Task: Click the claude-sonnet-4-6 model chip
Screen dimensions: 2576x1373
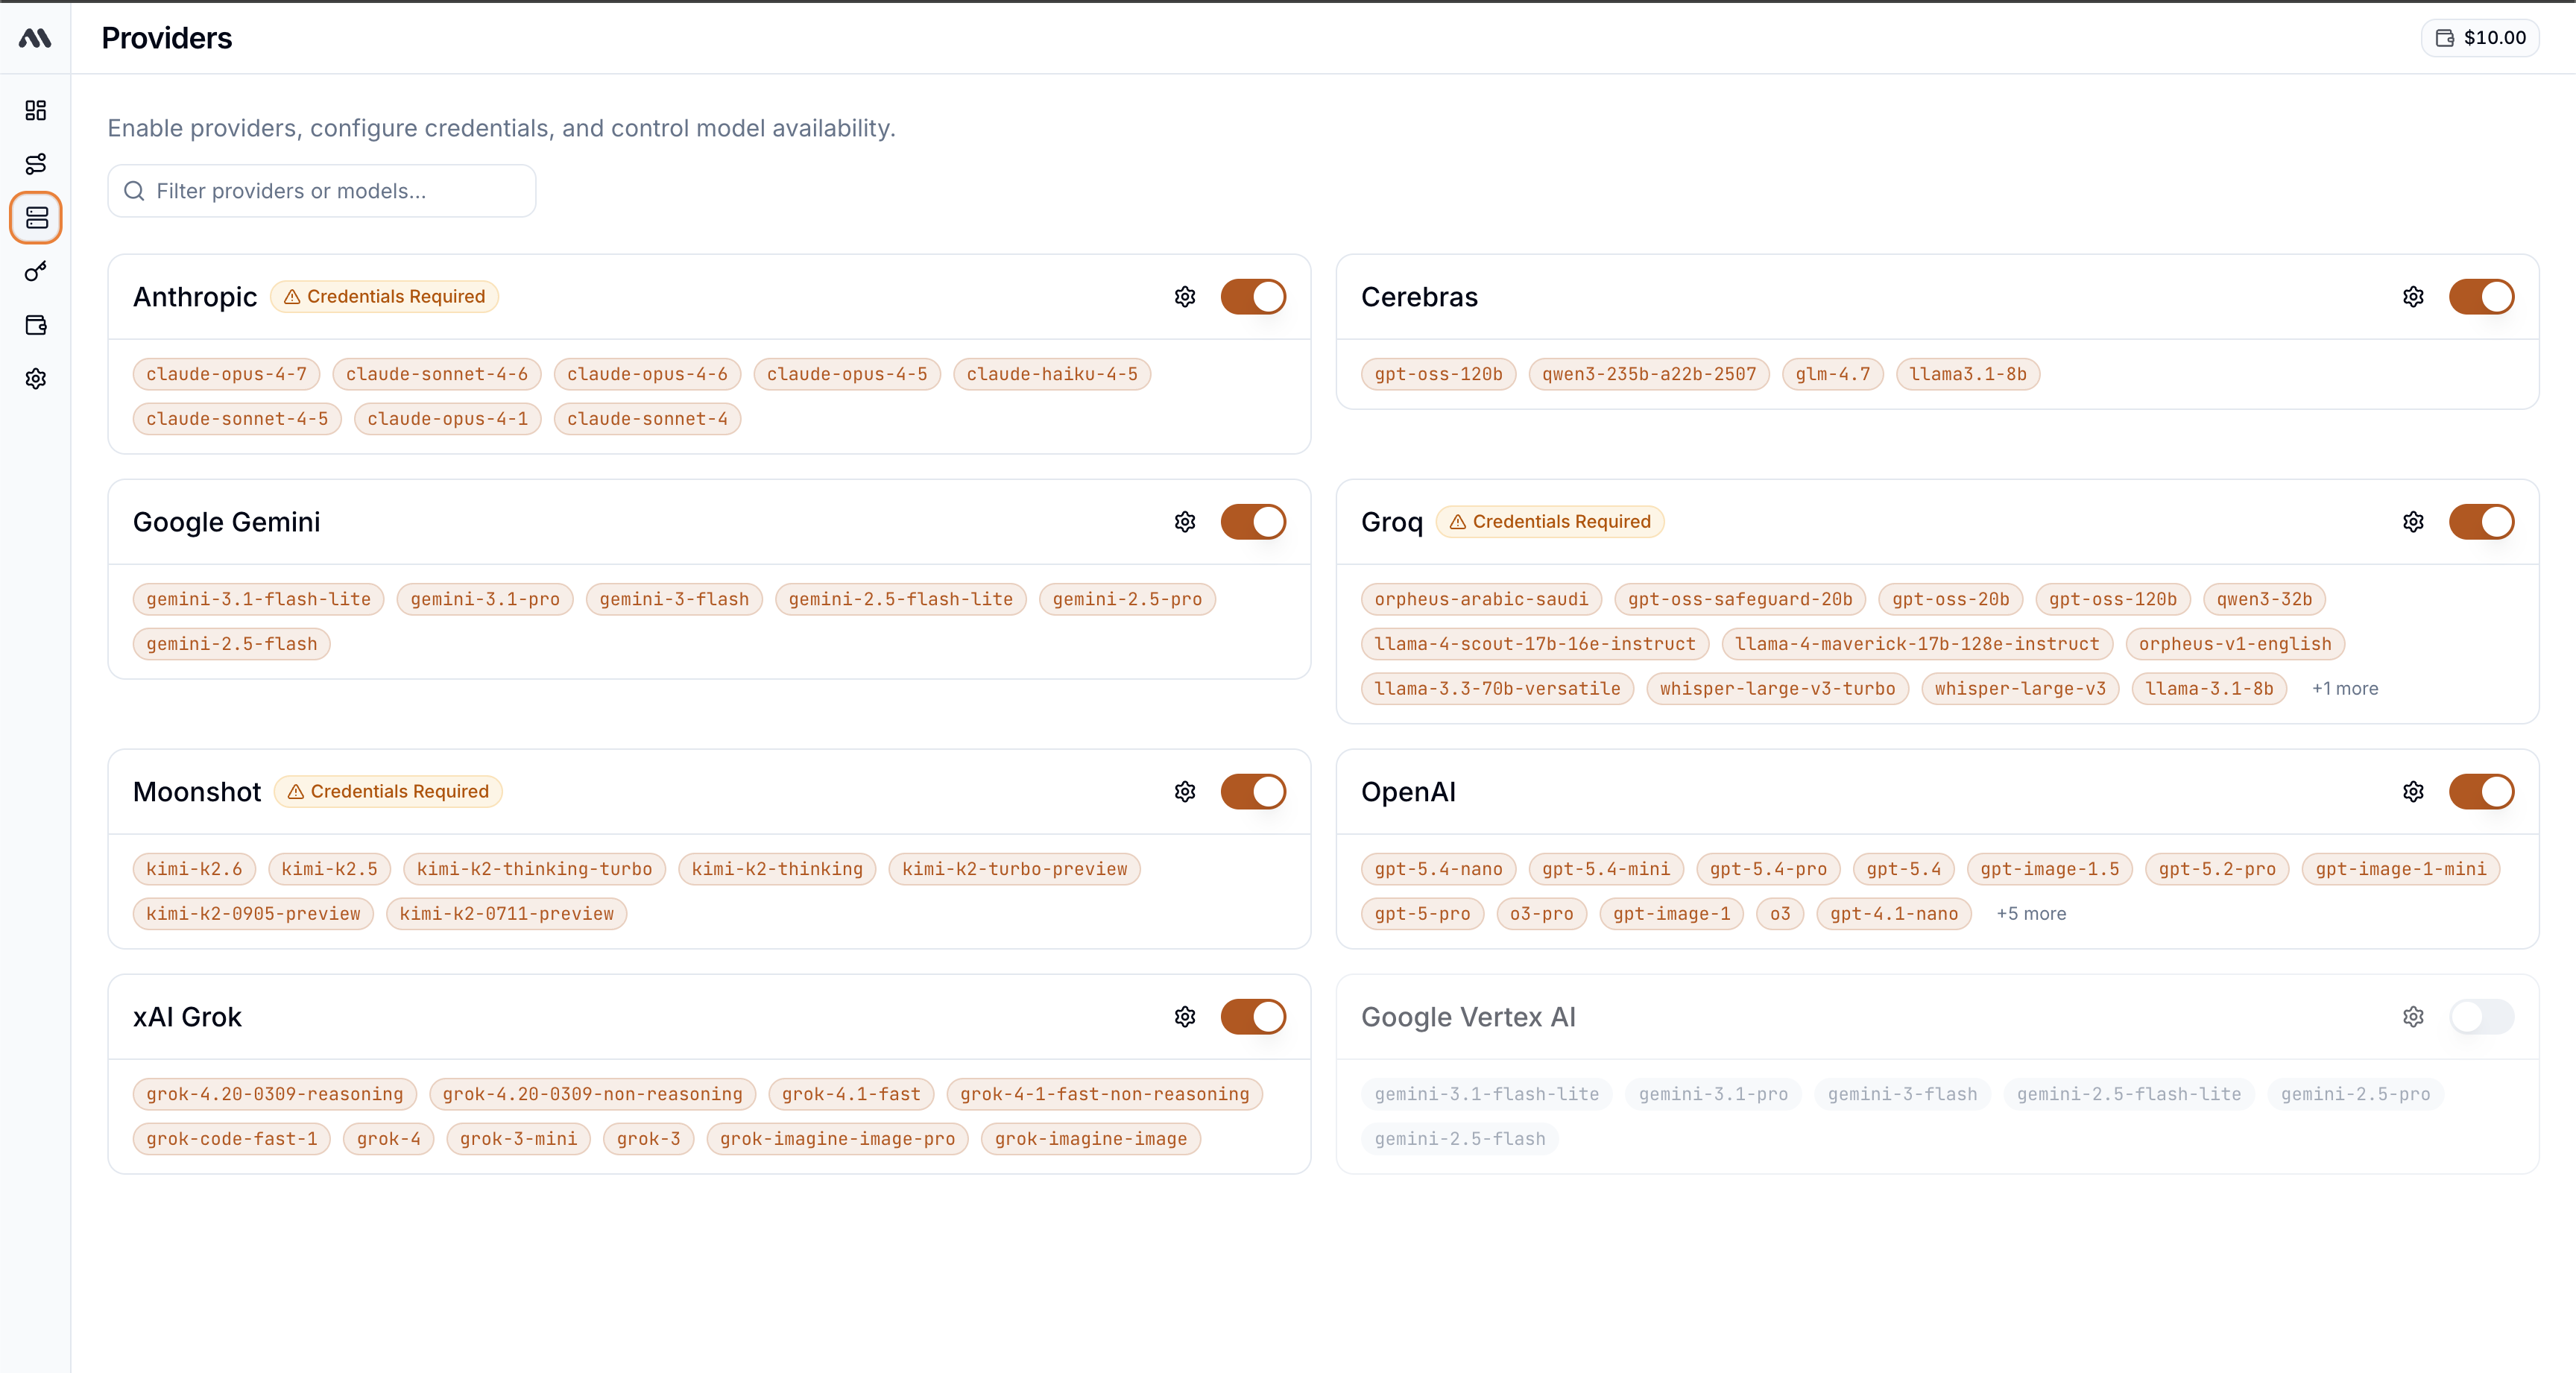Action: 437,374
